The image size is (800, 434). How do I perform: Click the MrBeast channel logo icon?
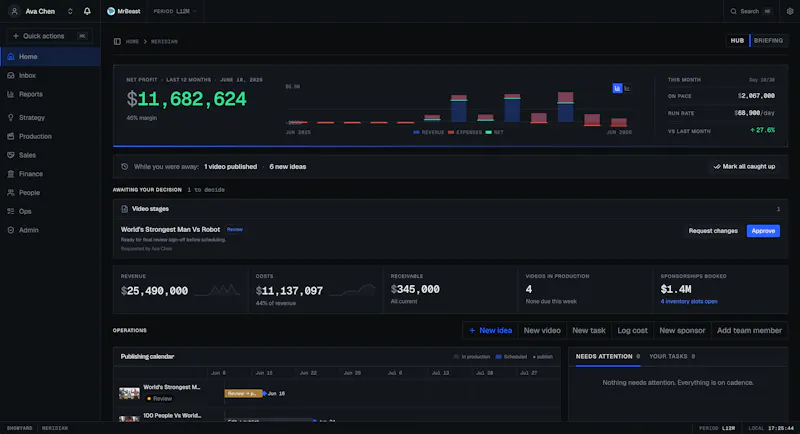point(111,11)
